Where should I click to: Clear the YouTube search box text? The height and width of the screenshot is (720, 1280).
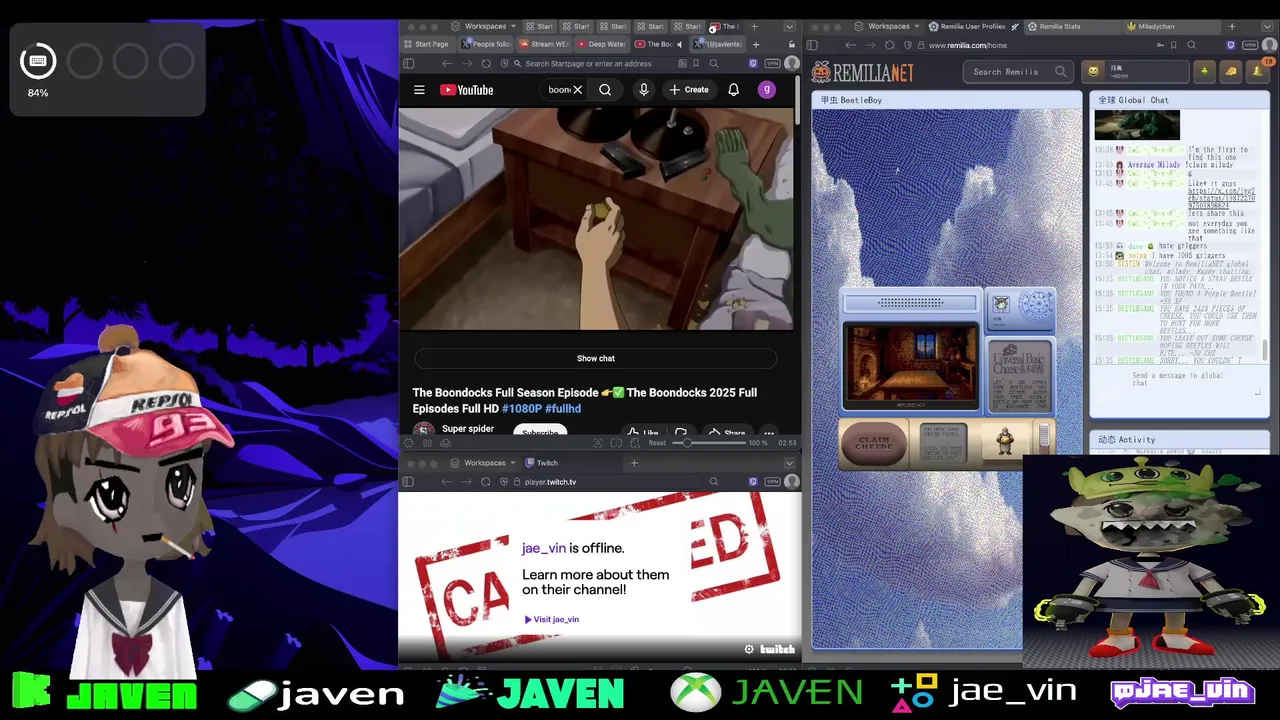577,90
